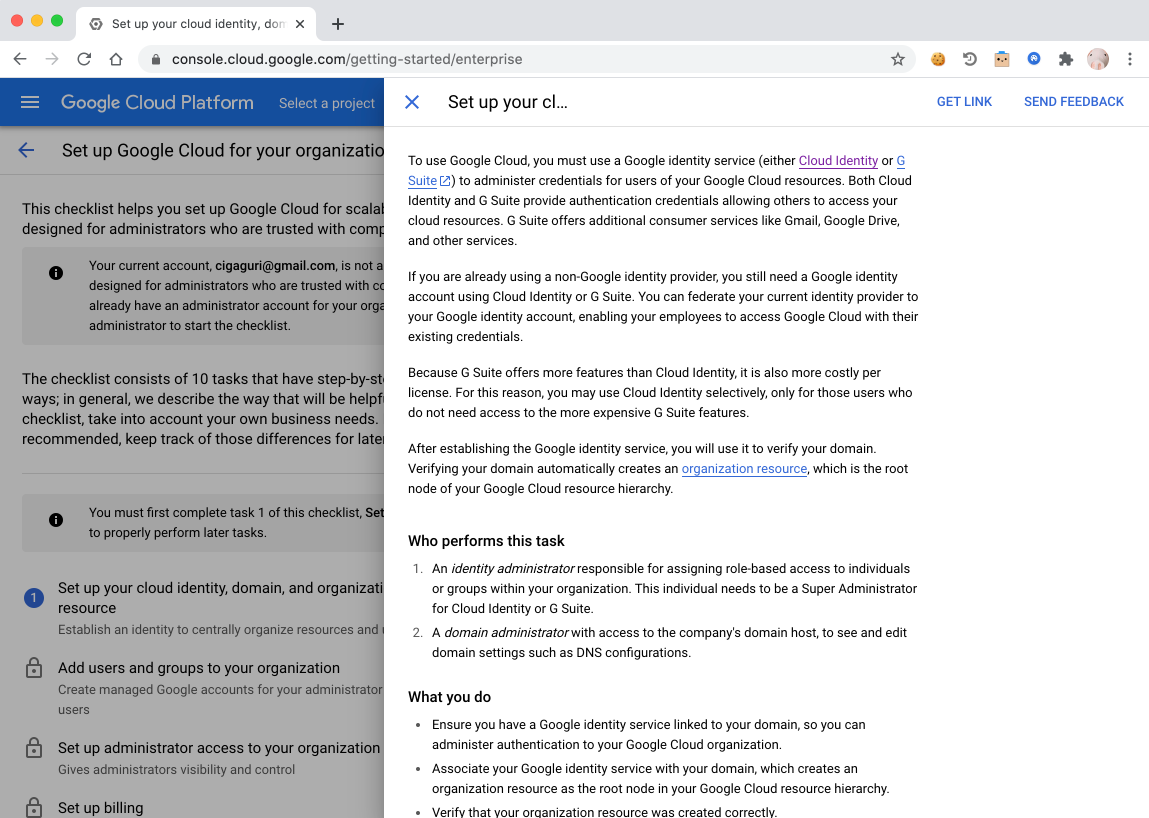Image resolution: width=1149 pixels, height=818 pixels.
Task: Click info icon beside current account notice
Action: click(x=56, y=273)
